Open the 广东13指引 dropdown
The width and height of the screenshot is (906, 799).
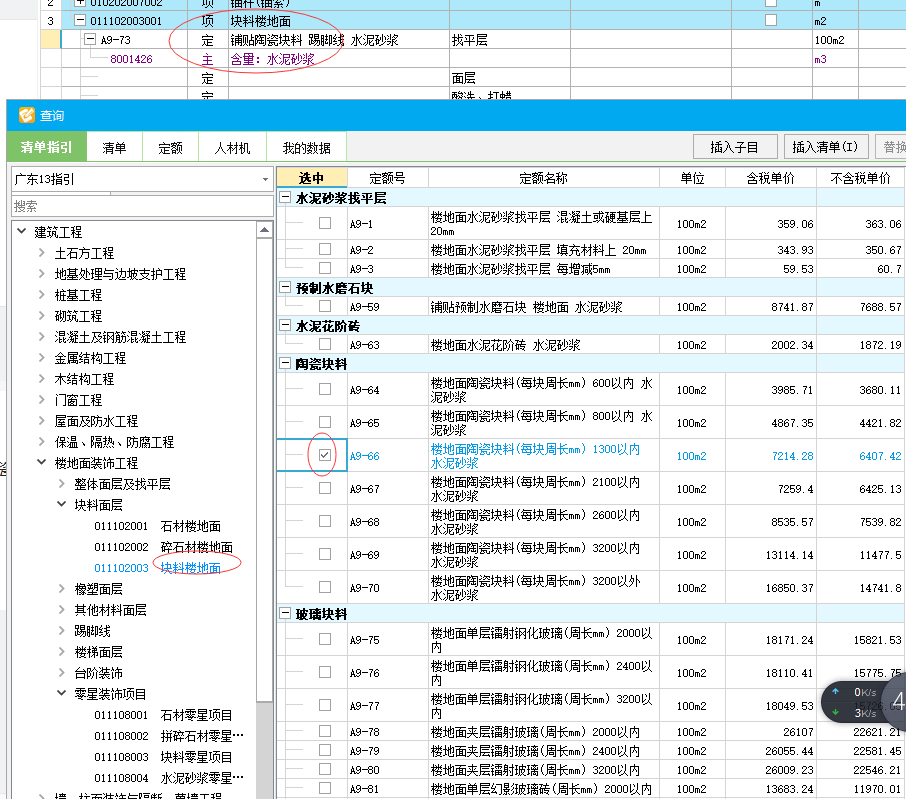coord(265,179)
